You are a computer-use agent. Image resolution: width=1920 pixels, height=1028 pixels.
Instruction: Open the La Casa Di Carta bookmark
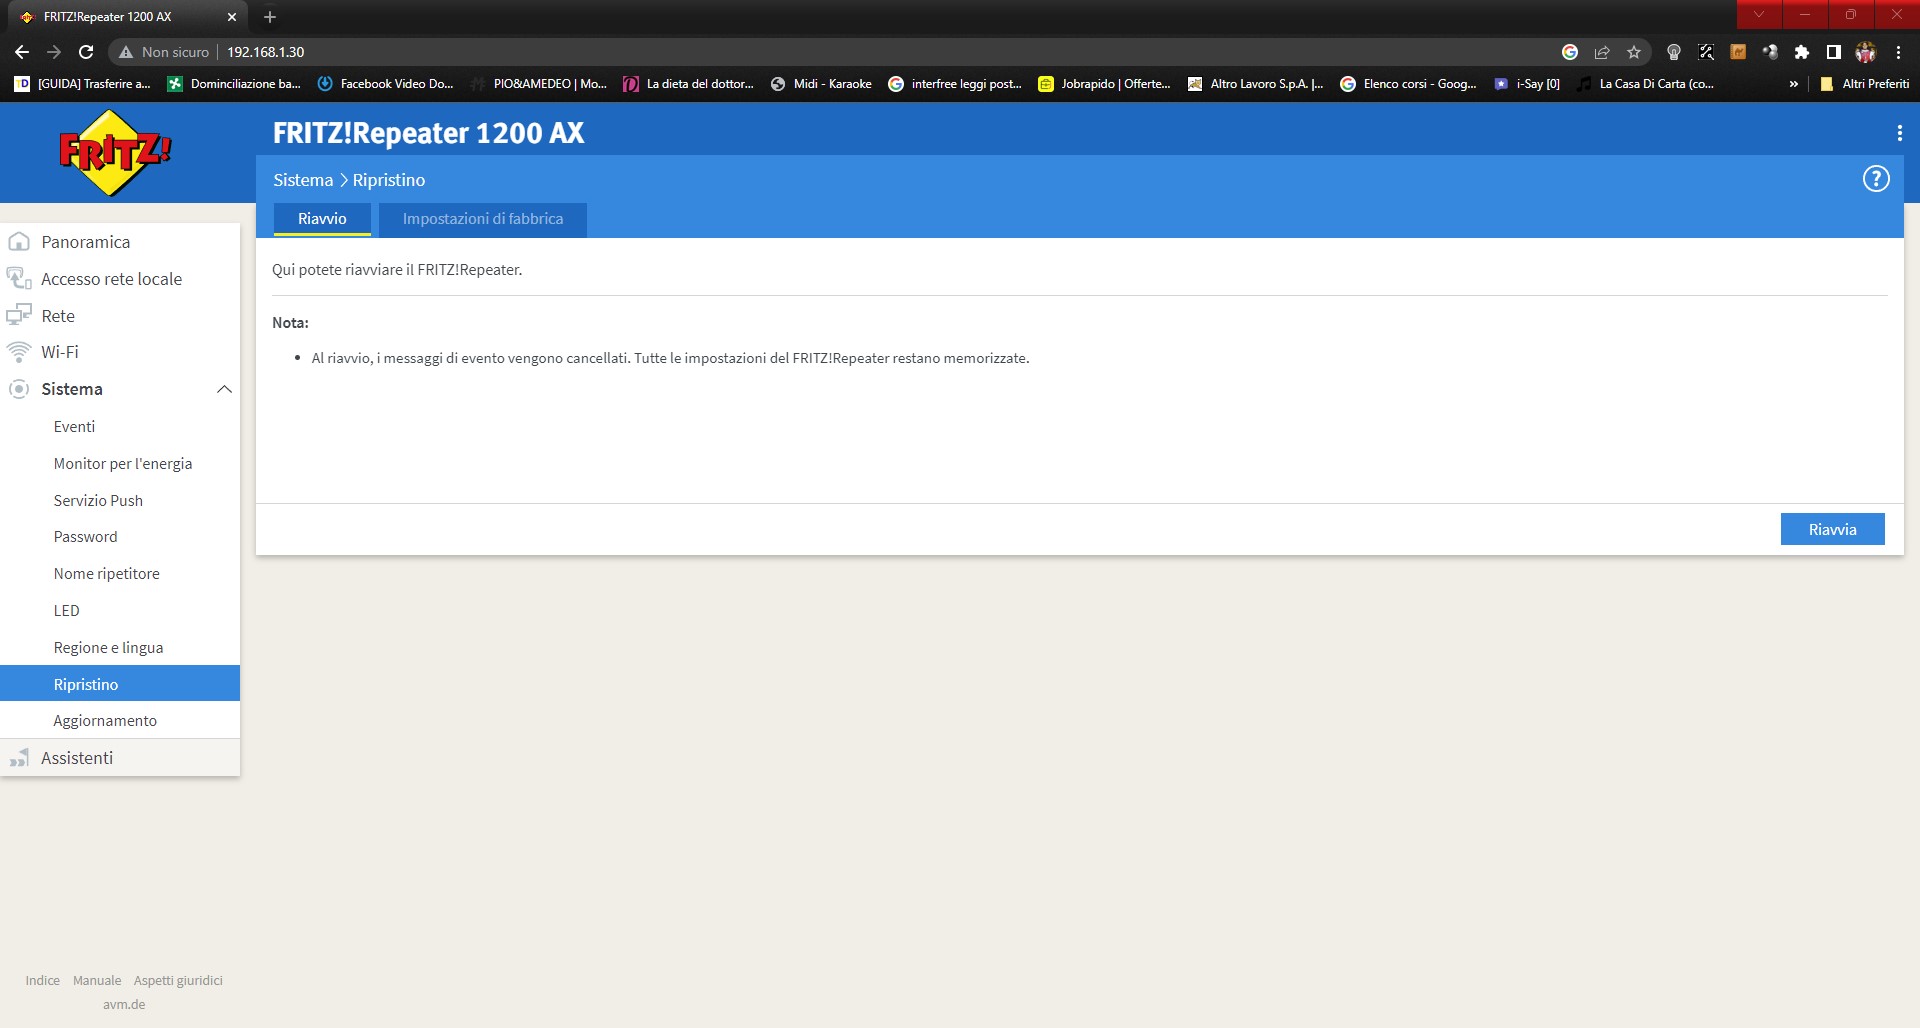coord(1646,84)
